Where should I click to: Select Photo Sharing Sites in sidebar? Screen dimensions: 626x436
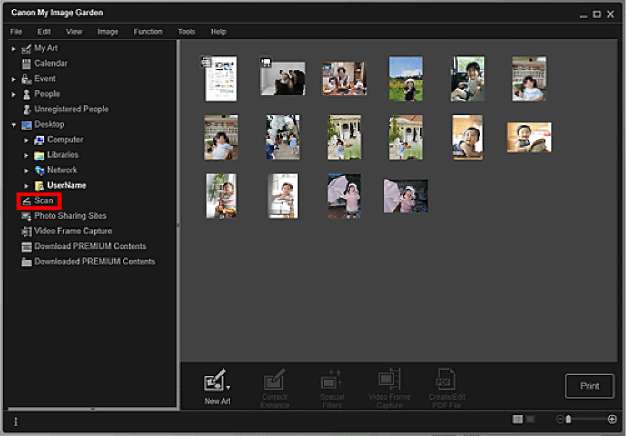tap(69, 216)
